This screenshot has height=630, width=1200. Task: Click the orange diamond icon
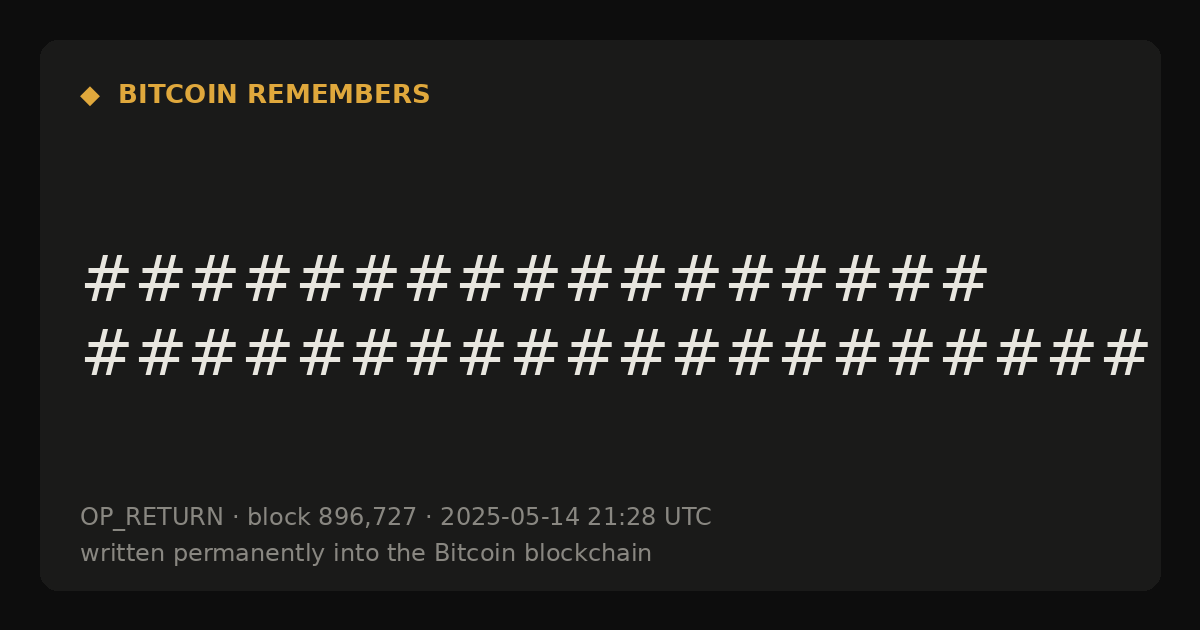[90, 96]
